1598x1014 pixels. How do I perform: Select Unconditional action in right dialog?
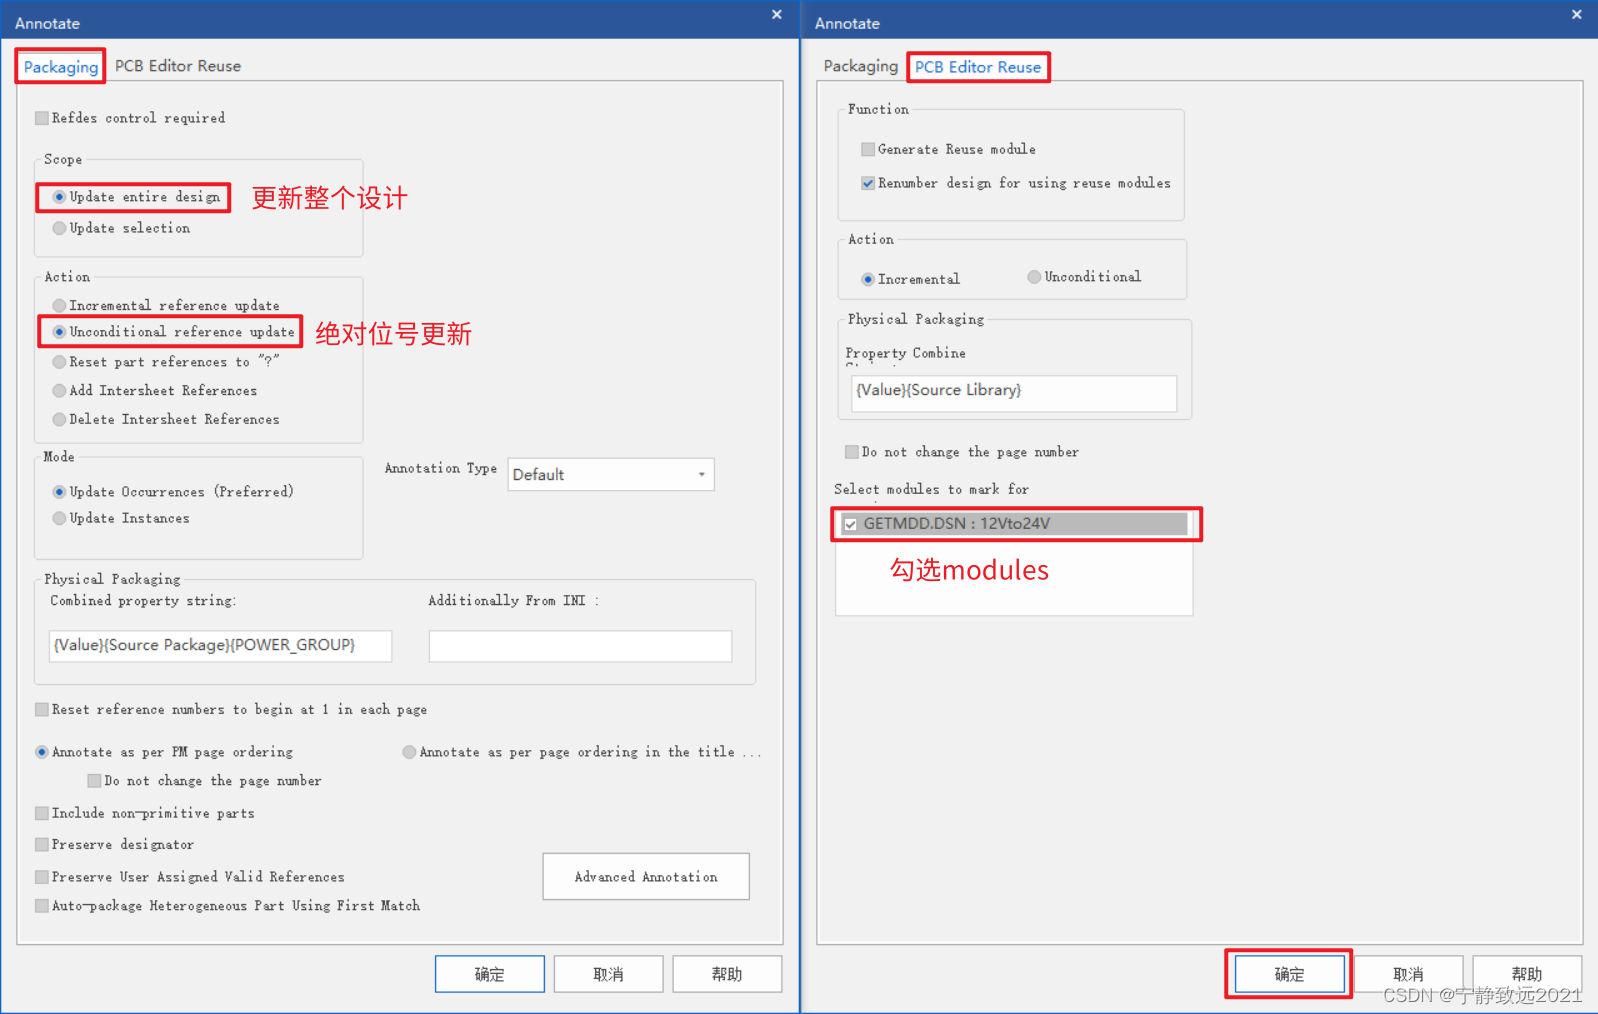(x=1034, y=277)
